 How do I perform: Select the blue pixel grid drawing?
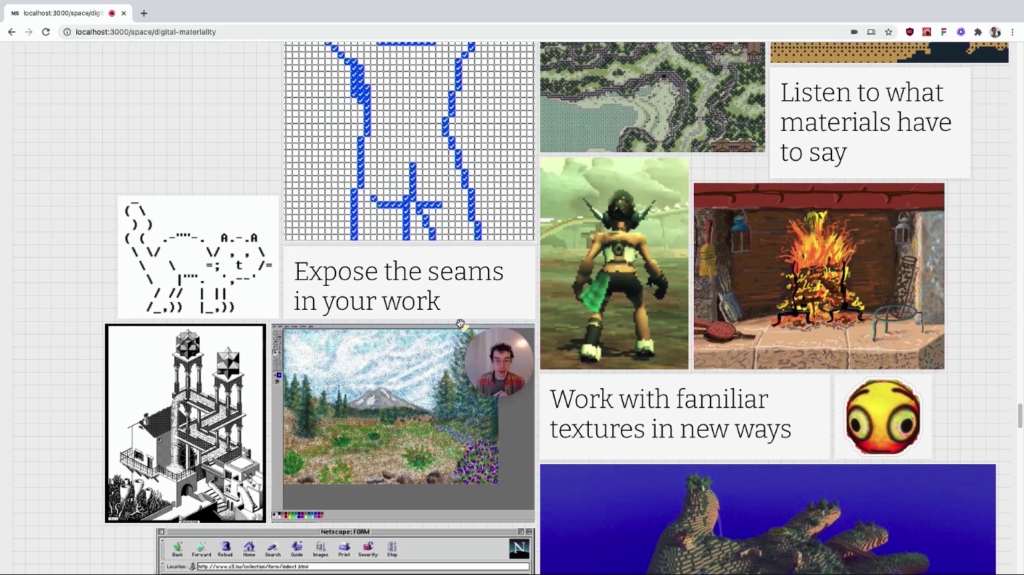(409, 141)
